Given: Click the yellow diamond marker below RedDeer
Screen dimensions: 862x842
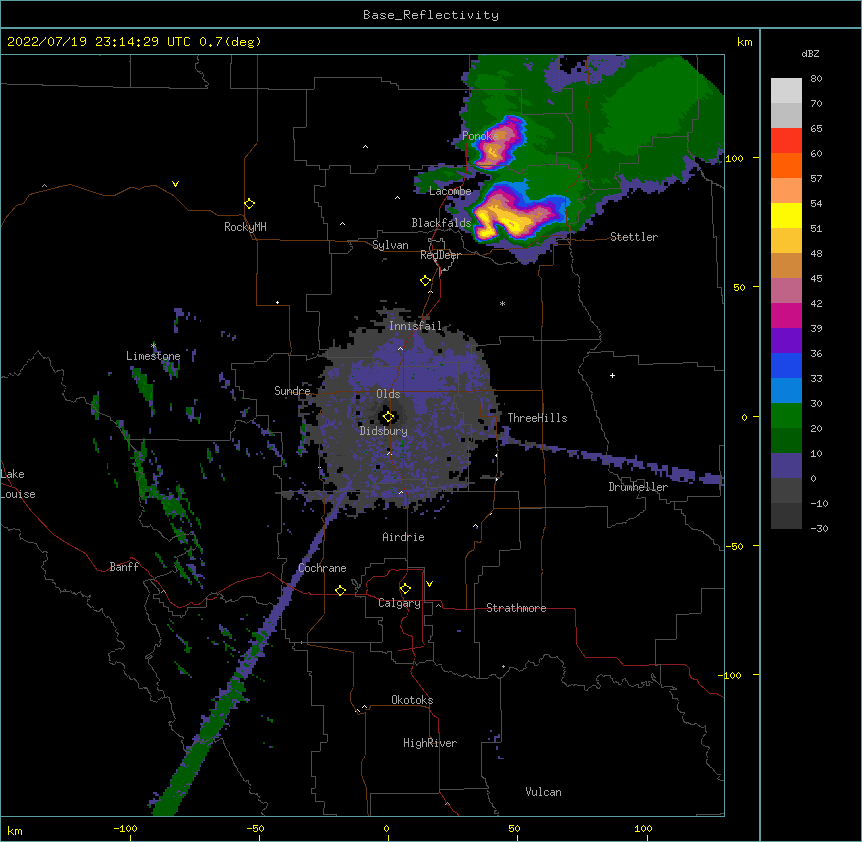Looking at the screenshot, I should [425, 280].
